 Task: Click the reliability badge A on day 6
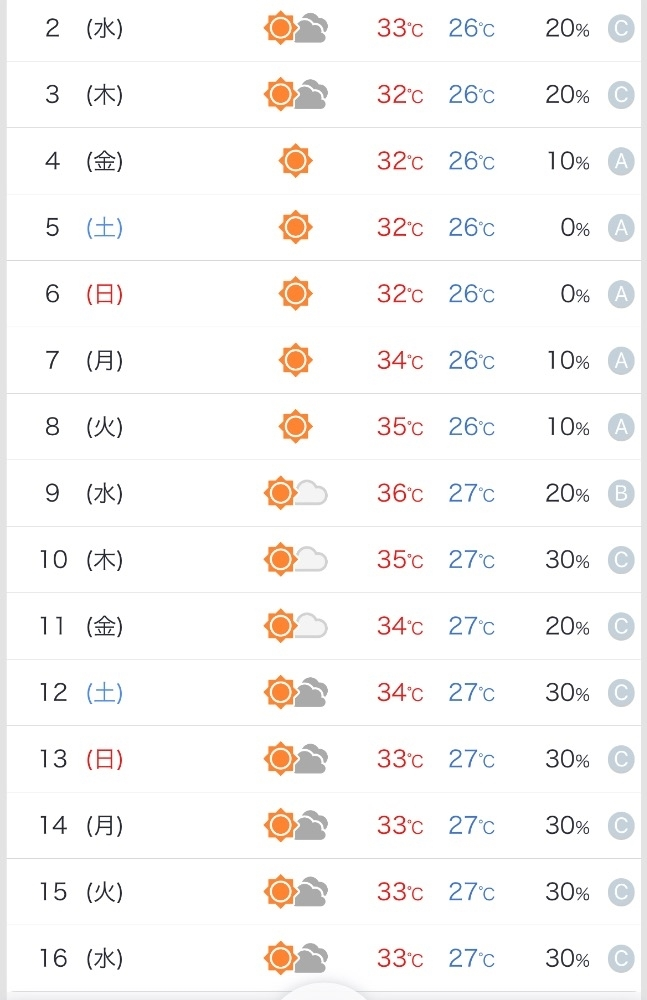coord(621,295)
